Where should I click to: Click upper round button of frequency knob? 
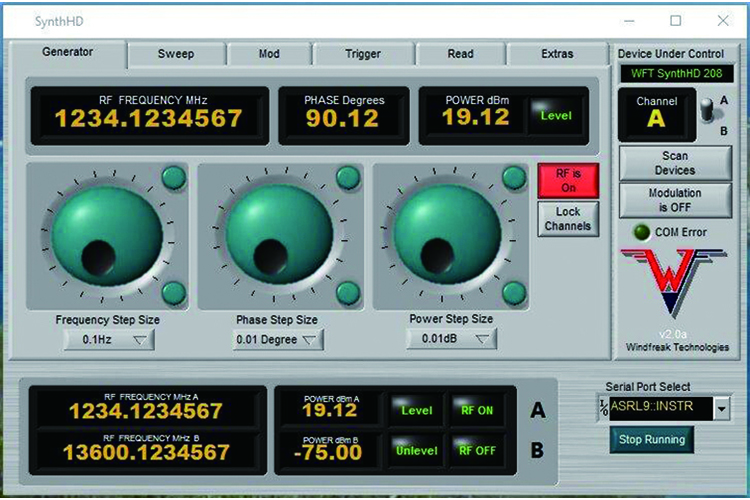coord(174,178)
